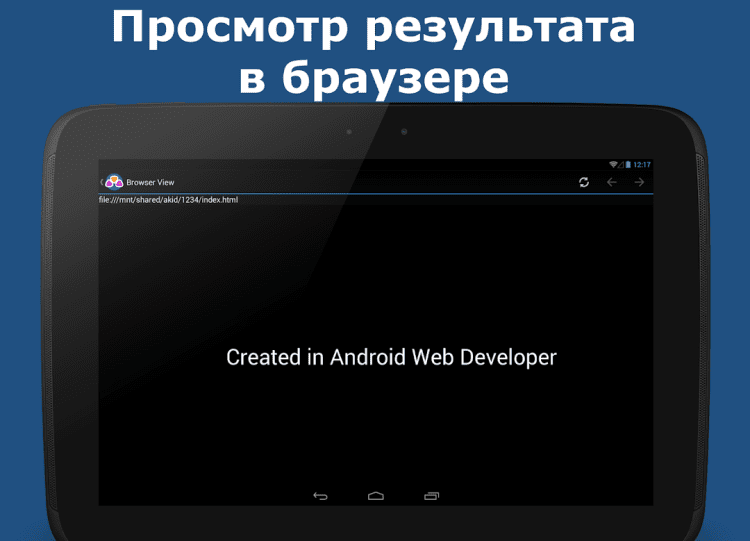Focus the file:///mnt/shared/akid/1234/index.html address field
The image size is (750, 541).
[375, 200]
